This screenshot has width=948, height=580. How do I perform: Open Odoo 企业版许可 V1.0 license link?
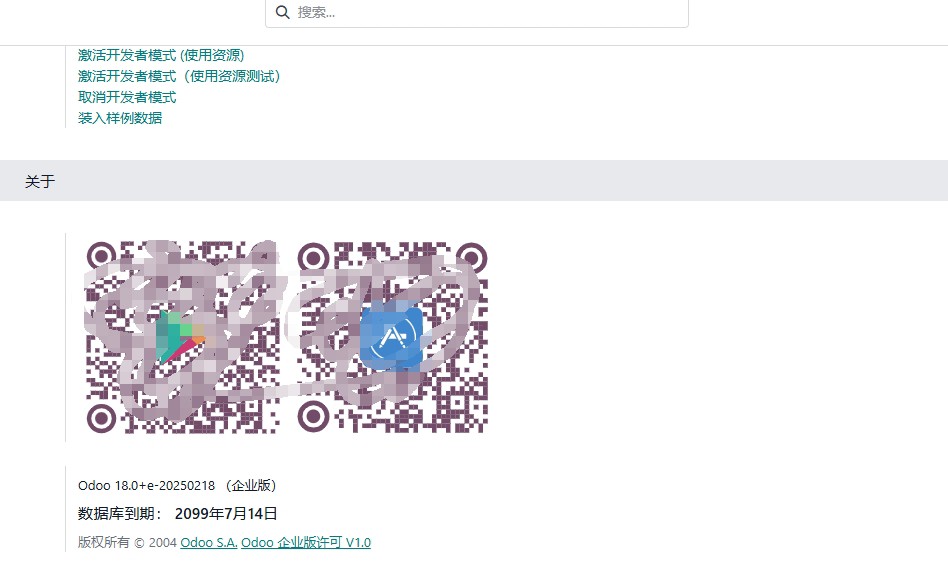[x=306, y=543]
